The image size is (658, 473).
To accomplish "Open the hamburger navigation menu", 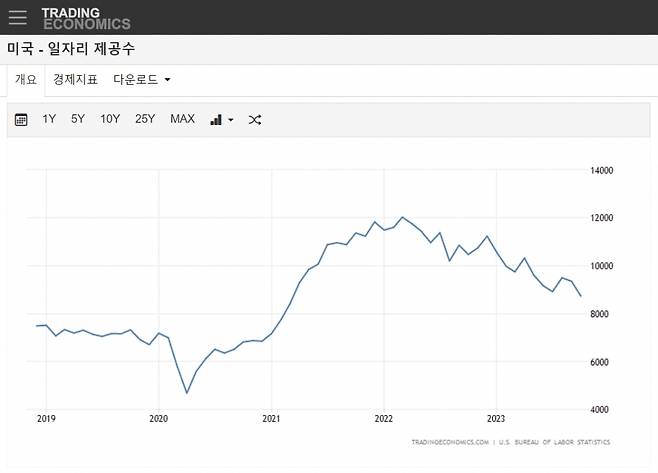I will pyautogui.click(x=17, y=18).
